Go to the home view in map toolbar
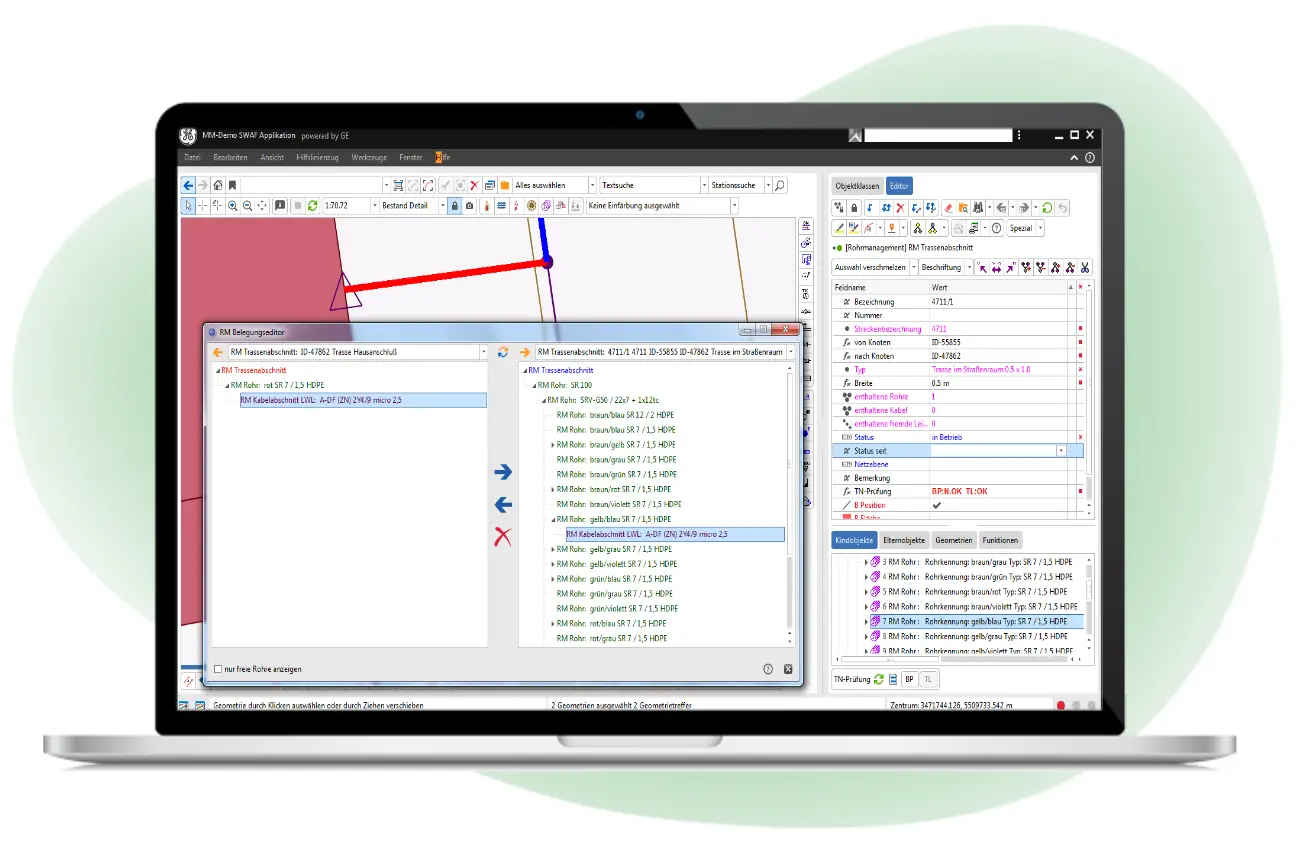This screenshot has height=860, width=1296. point(218,185)
